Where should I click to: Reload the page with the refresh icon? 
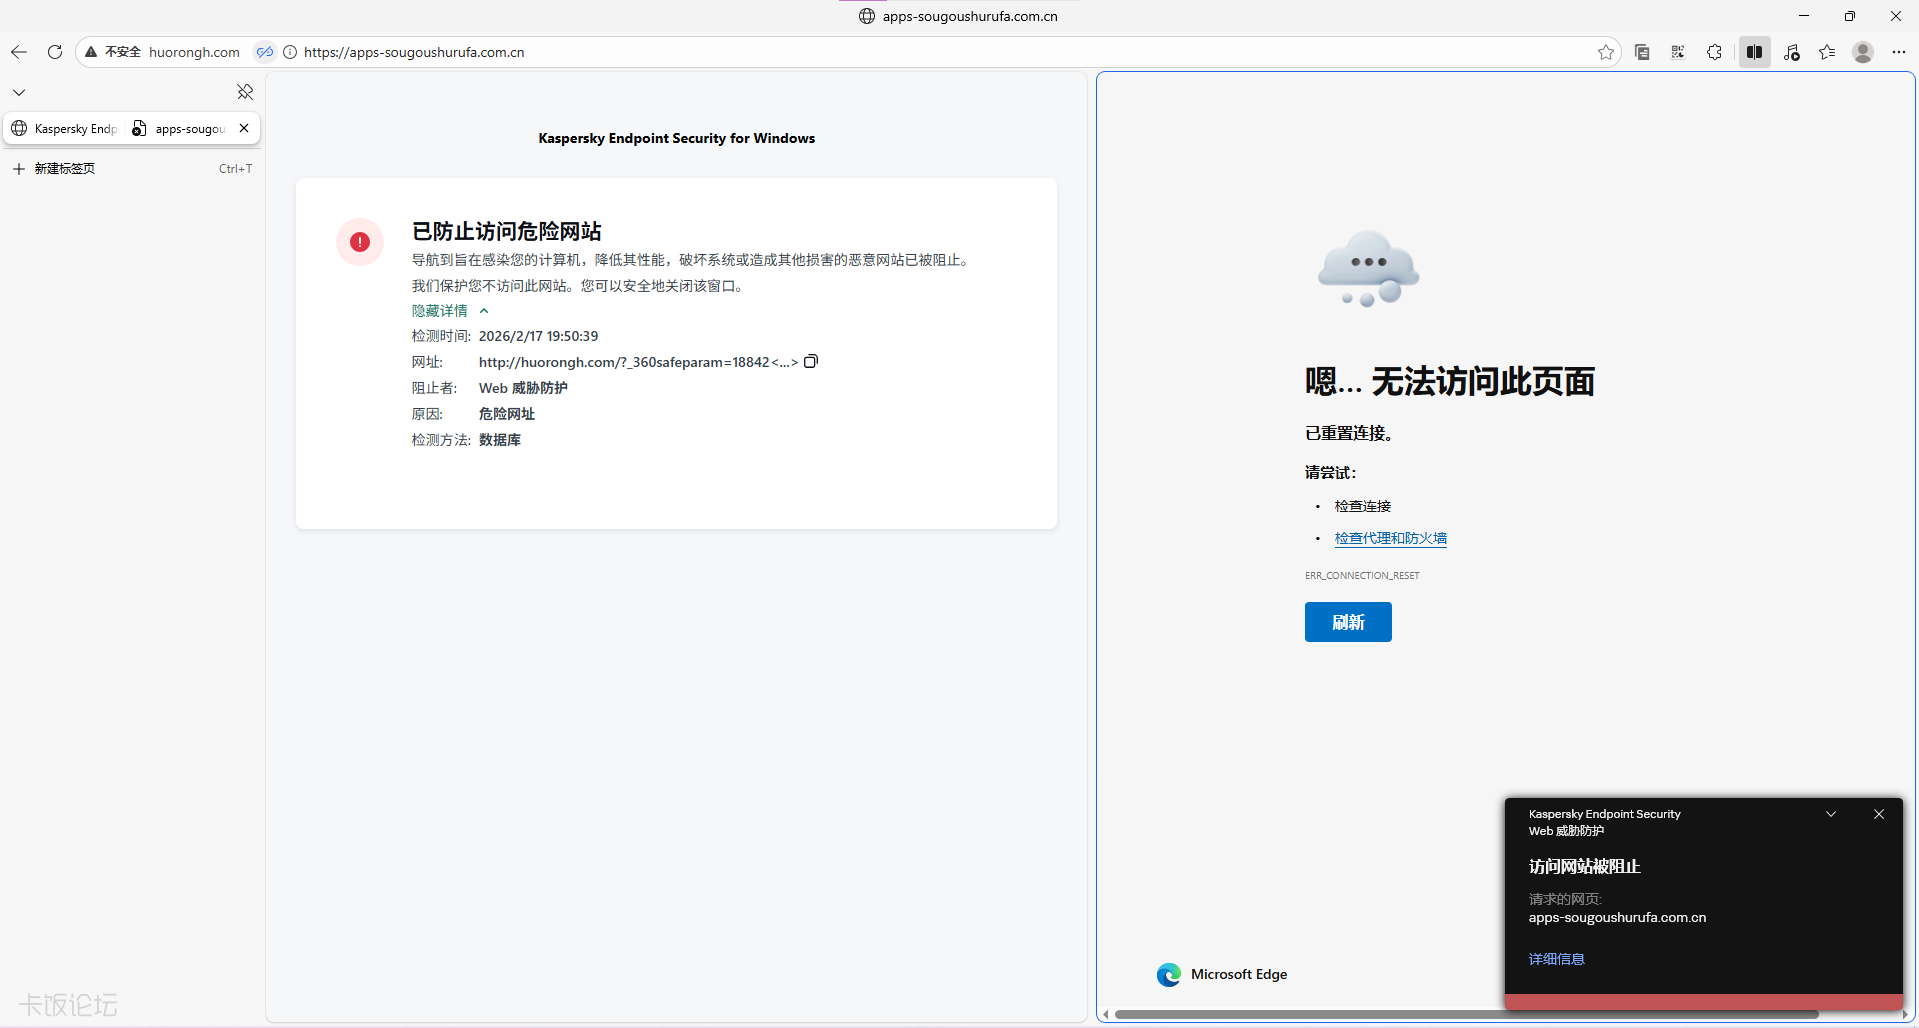55,52
